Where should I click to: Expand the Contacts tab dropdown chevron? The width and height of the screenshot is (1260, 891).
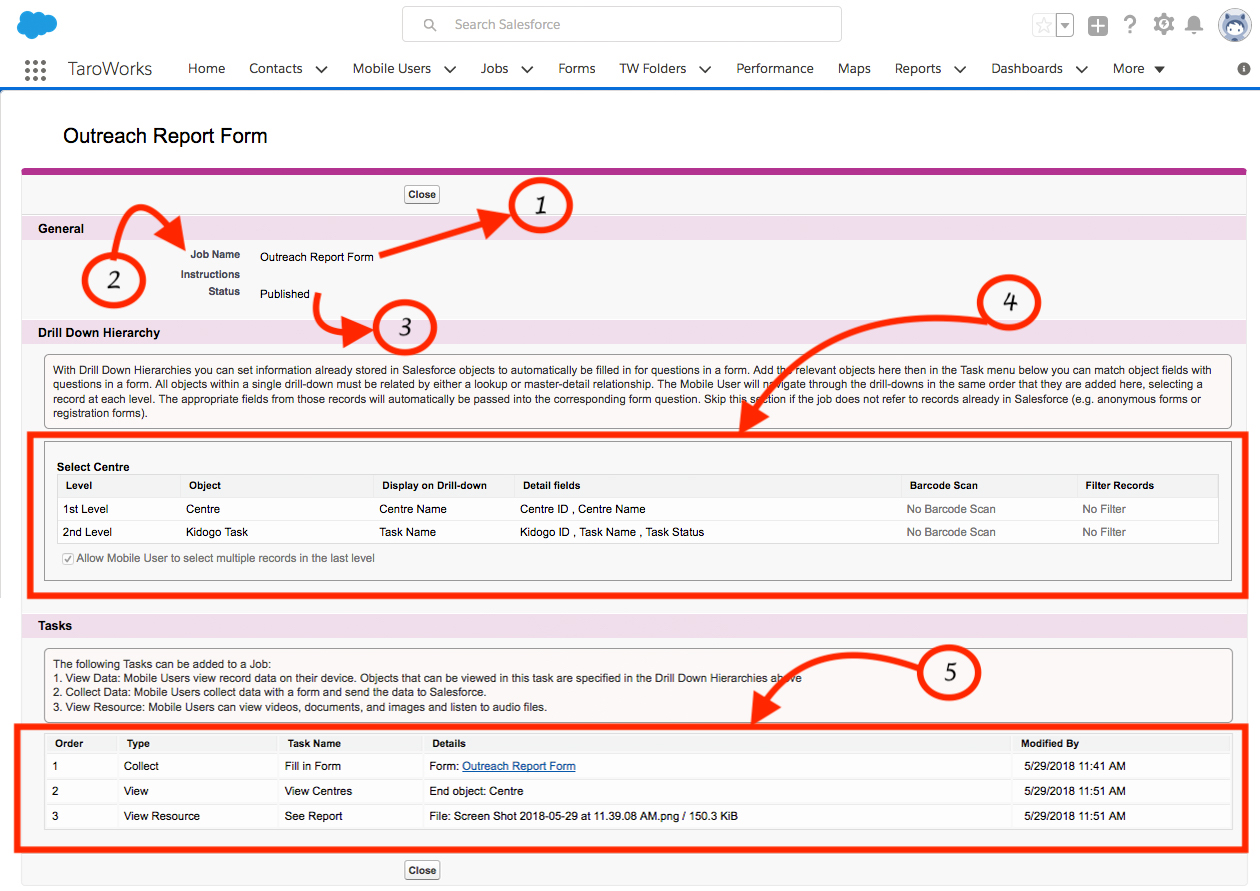(321, 69)
